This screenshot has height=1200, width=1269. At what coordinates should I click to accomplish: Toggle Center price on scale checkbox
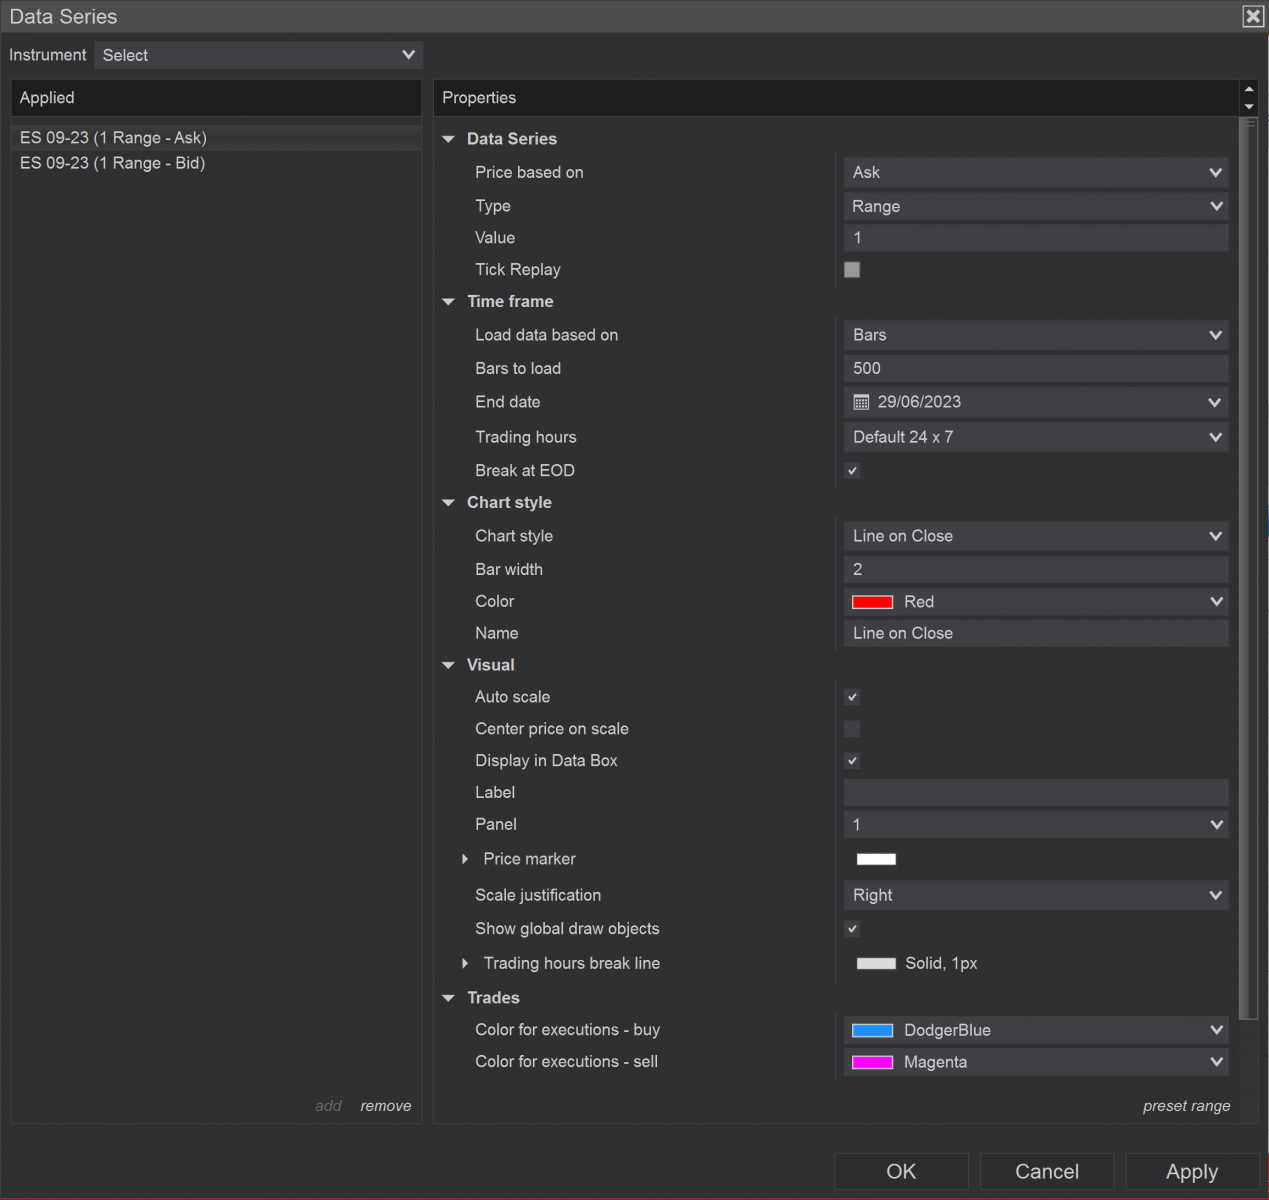click(x=852, y=729)
